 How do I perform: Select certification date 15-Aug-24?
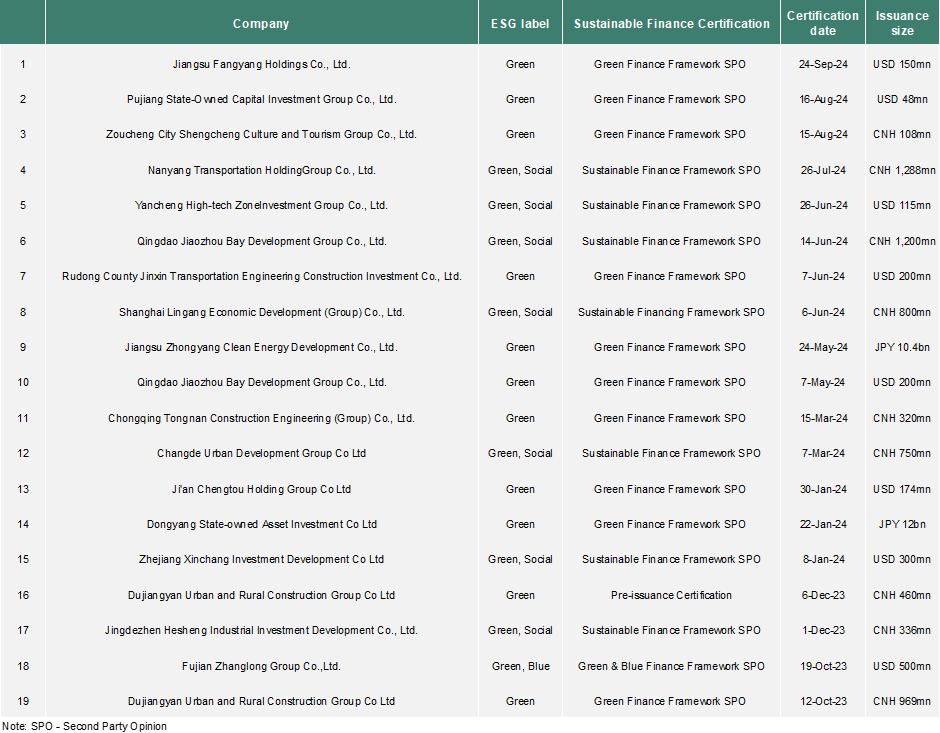[x=823, y=134]
